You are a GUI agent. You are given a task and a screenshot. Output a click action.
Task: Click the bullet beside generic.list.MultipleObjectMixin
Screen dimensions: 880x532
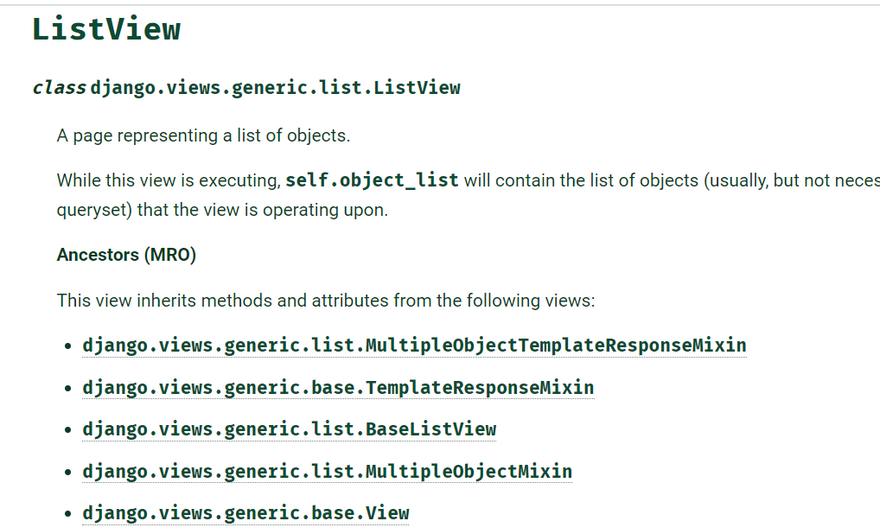point(68,473)
